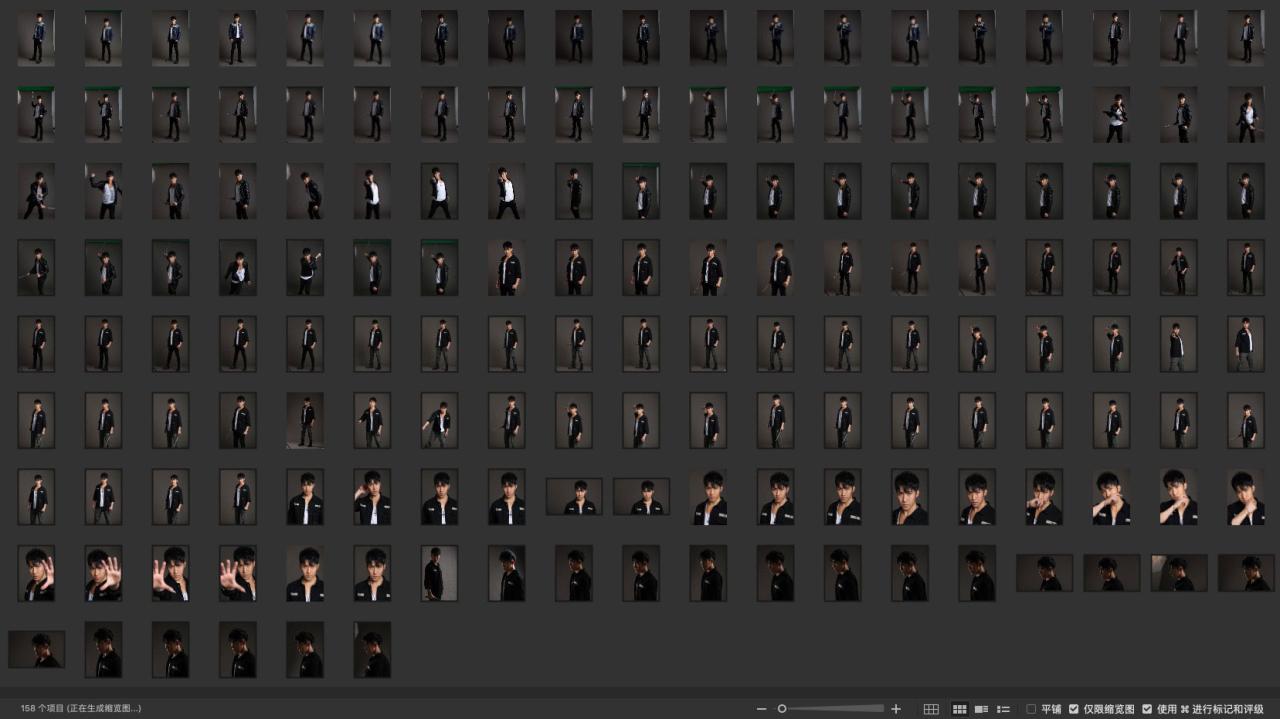
Task: Select the first landscape thumbnail in seventh row
Action: (x=574, y=496)
